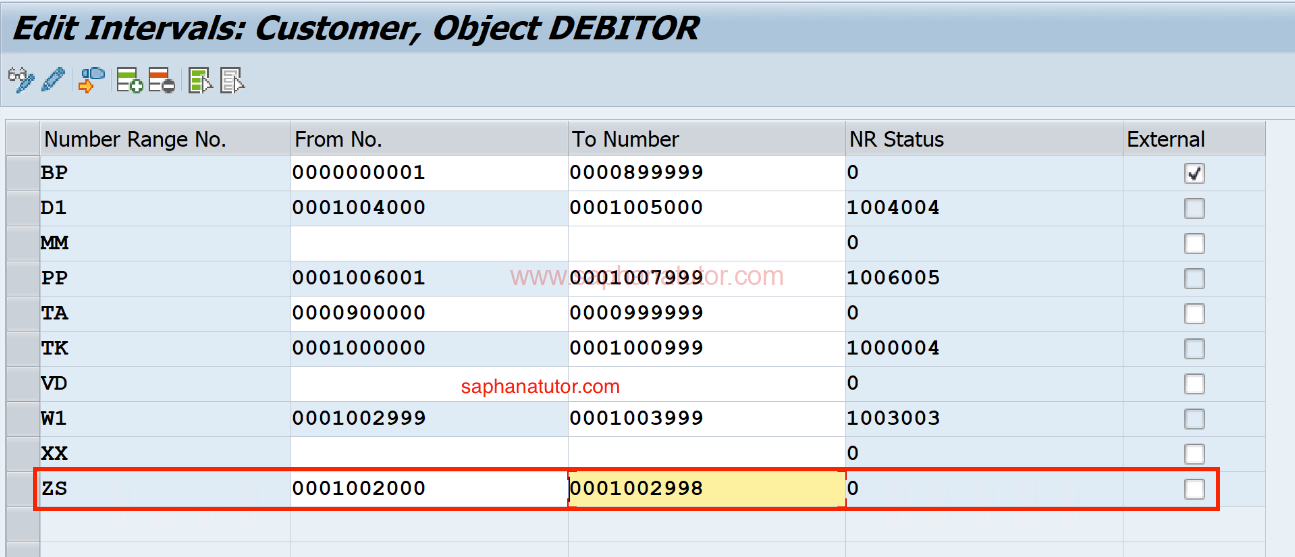The image size is (1295, 557).
Task: Click the number range code 'D1'
Action: (54, 208)
